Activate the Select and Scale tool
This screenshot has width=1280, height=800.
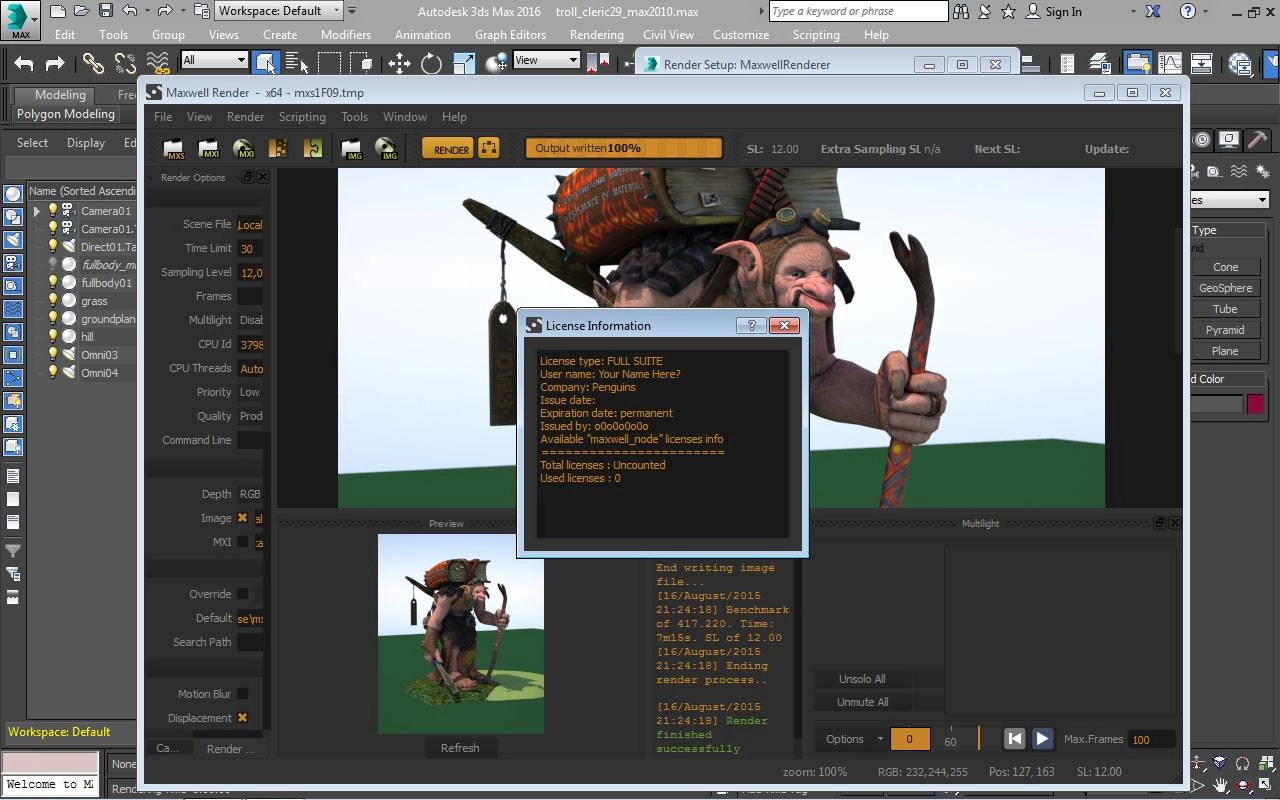tap(463, 63)
